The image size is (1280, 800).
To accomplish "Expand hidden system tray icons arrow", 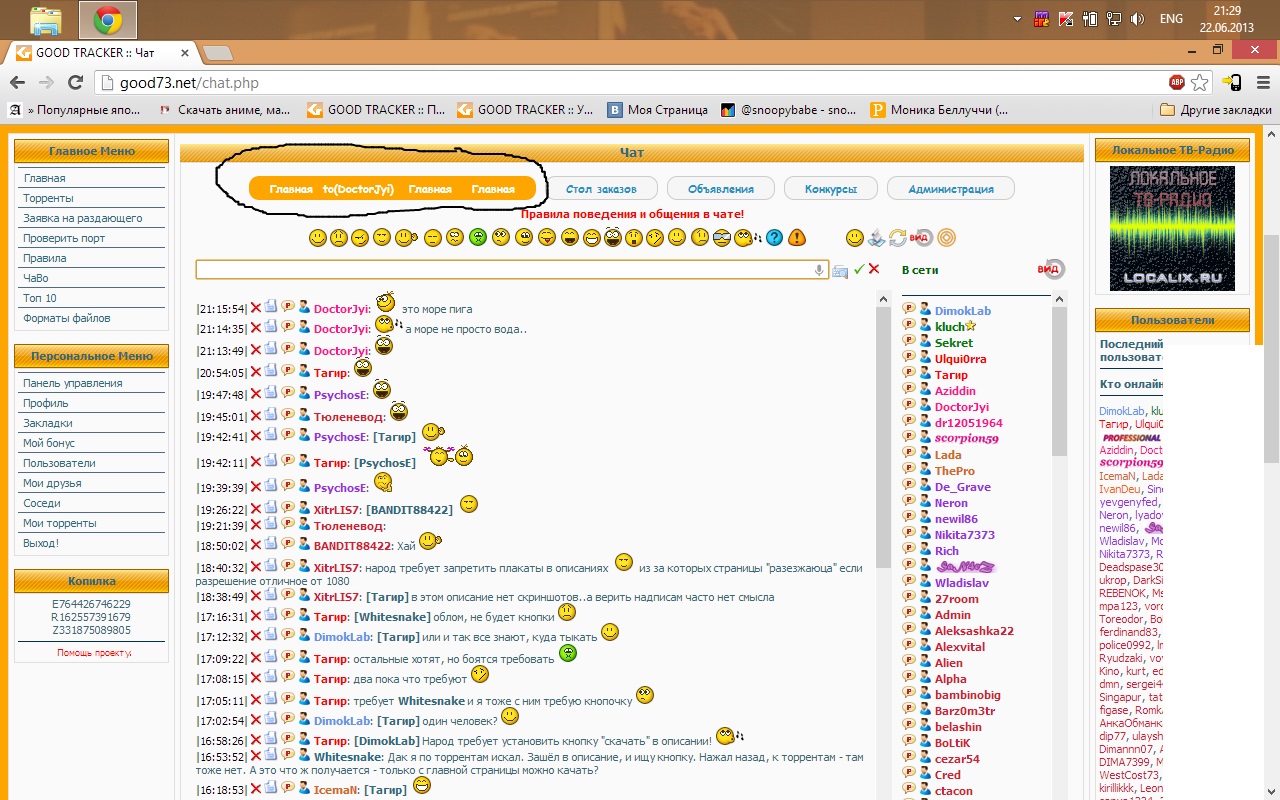I will coord(1017,19).
